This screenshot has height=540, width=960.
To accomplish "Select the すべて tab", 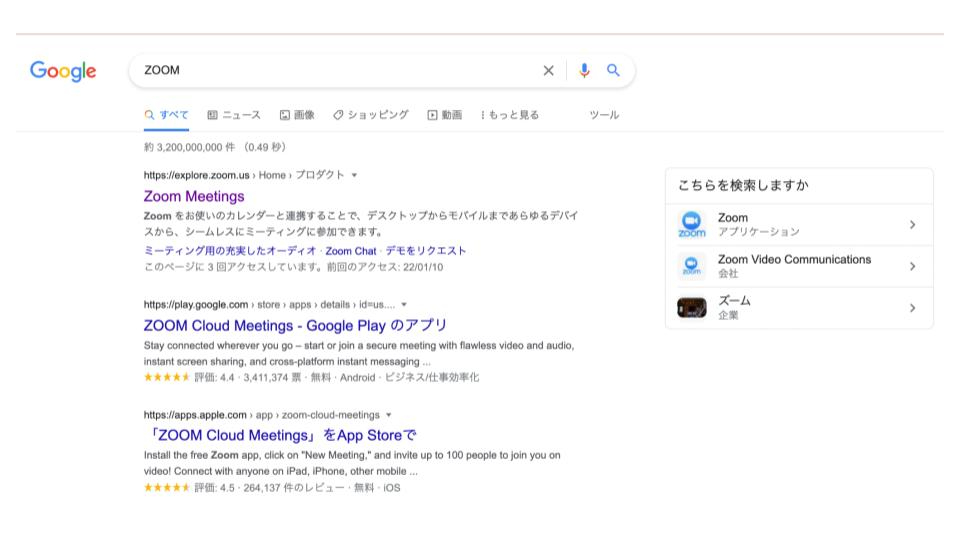I will coord(167,114).
